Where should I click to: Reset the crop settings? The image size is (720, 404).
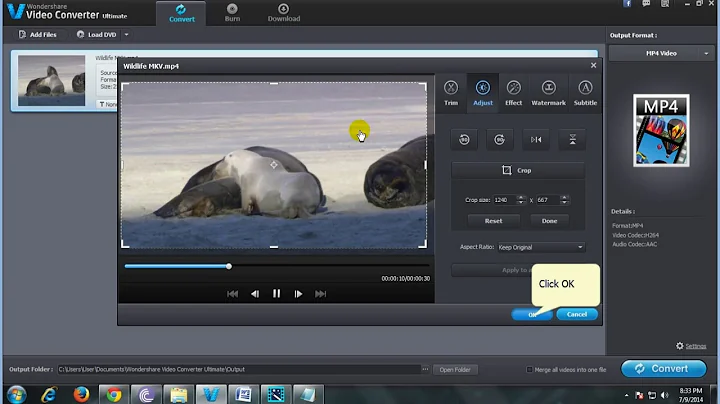tap(494, 221)
